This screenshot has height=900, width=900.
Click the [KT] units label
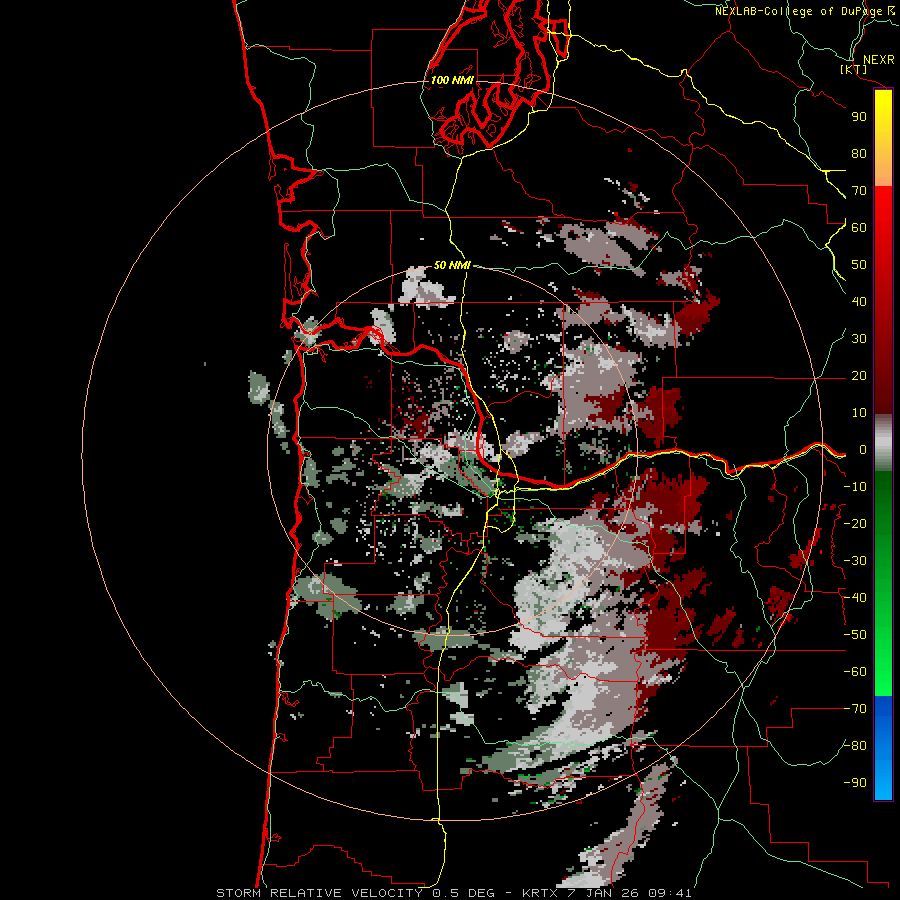click(x=854, y=69)
